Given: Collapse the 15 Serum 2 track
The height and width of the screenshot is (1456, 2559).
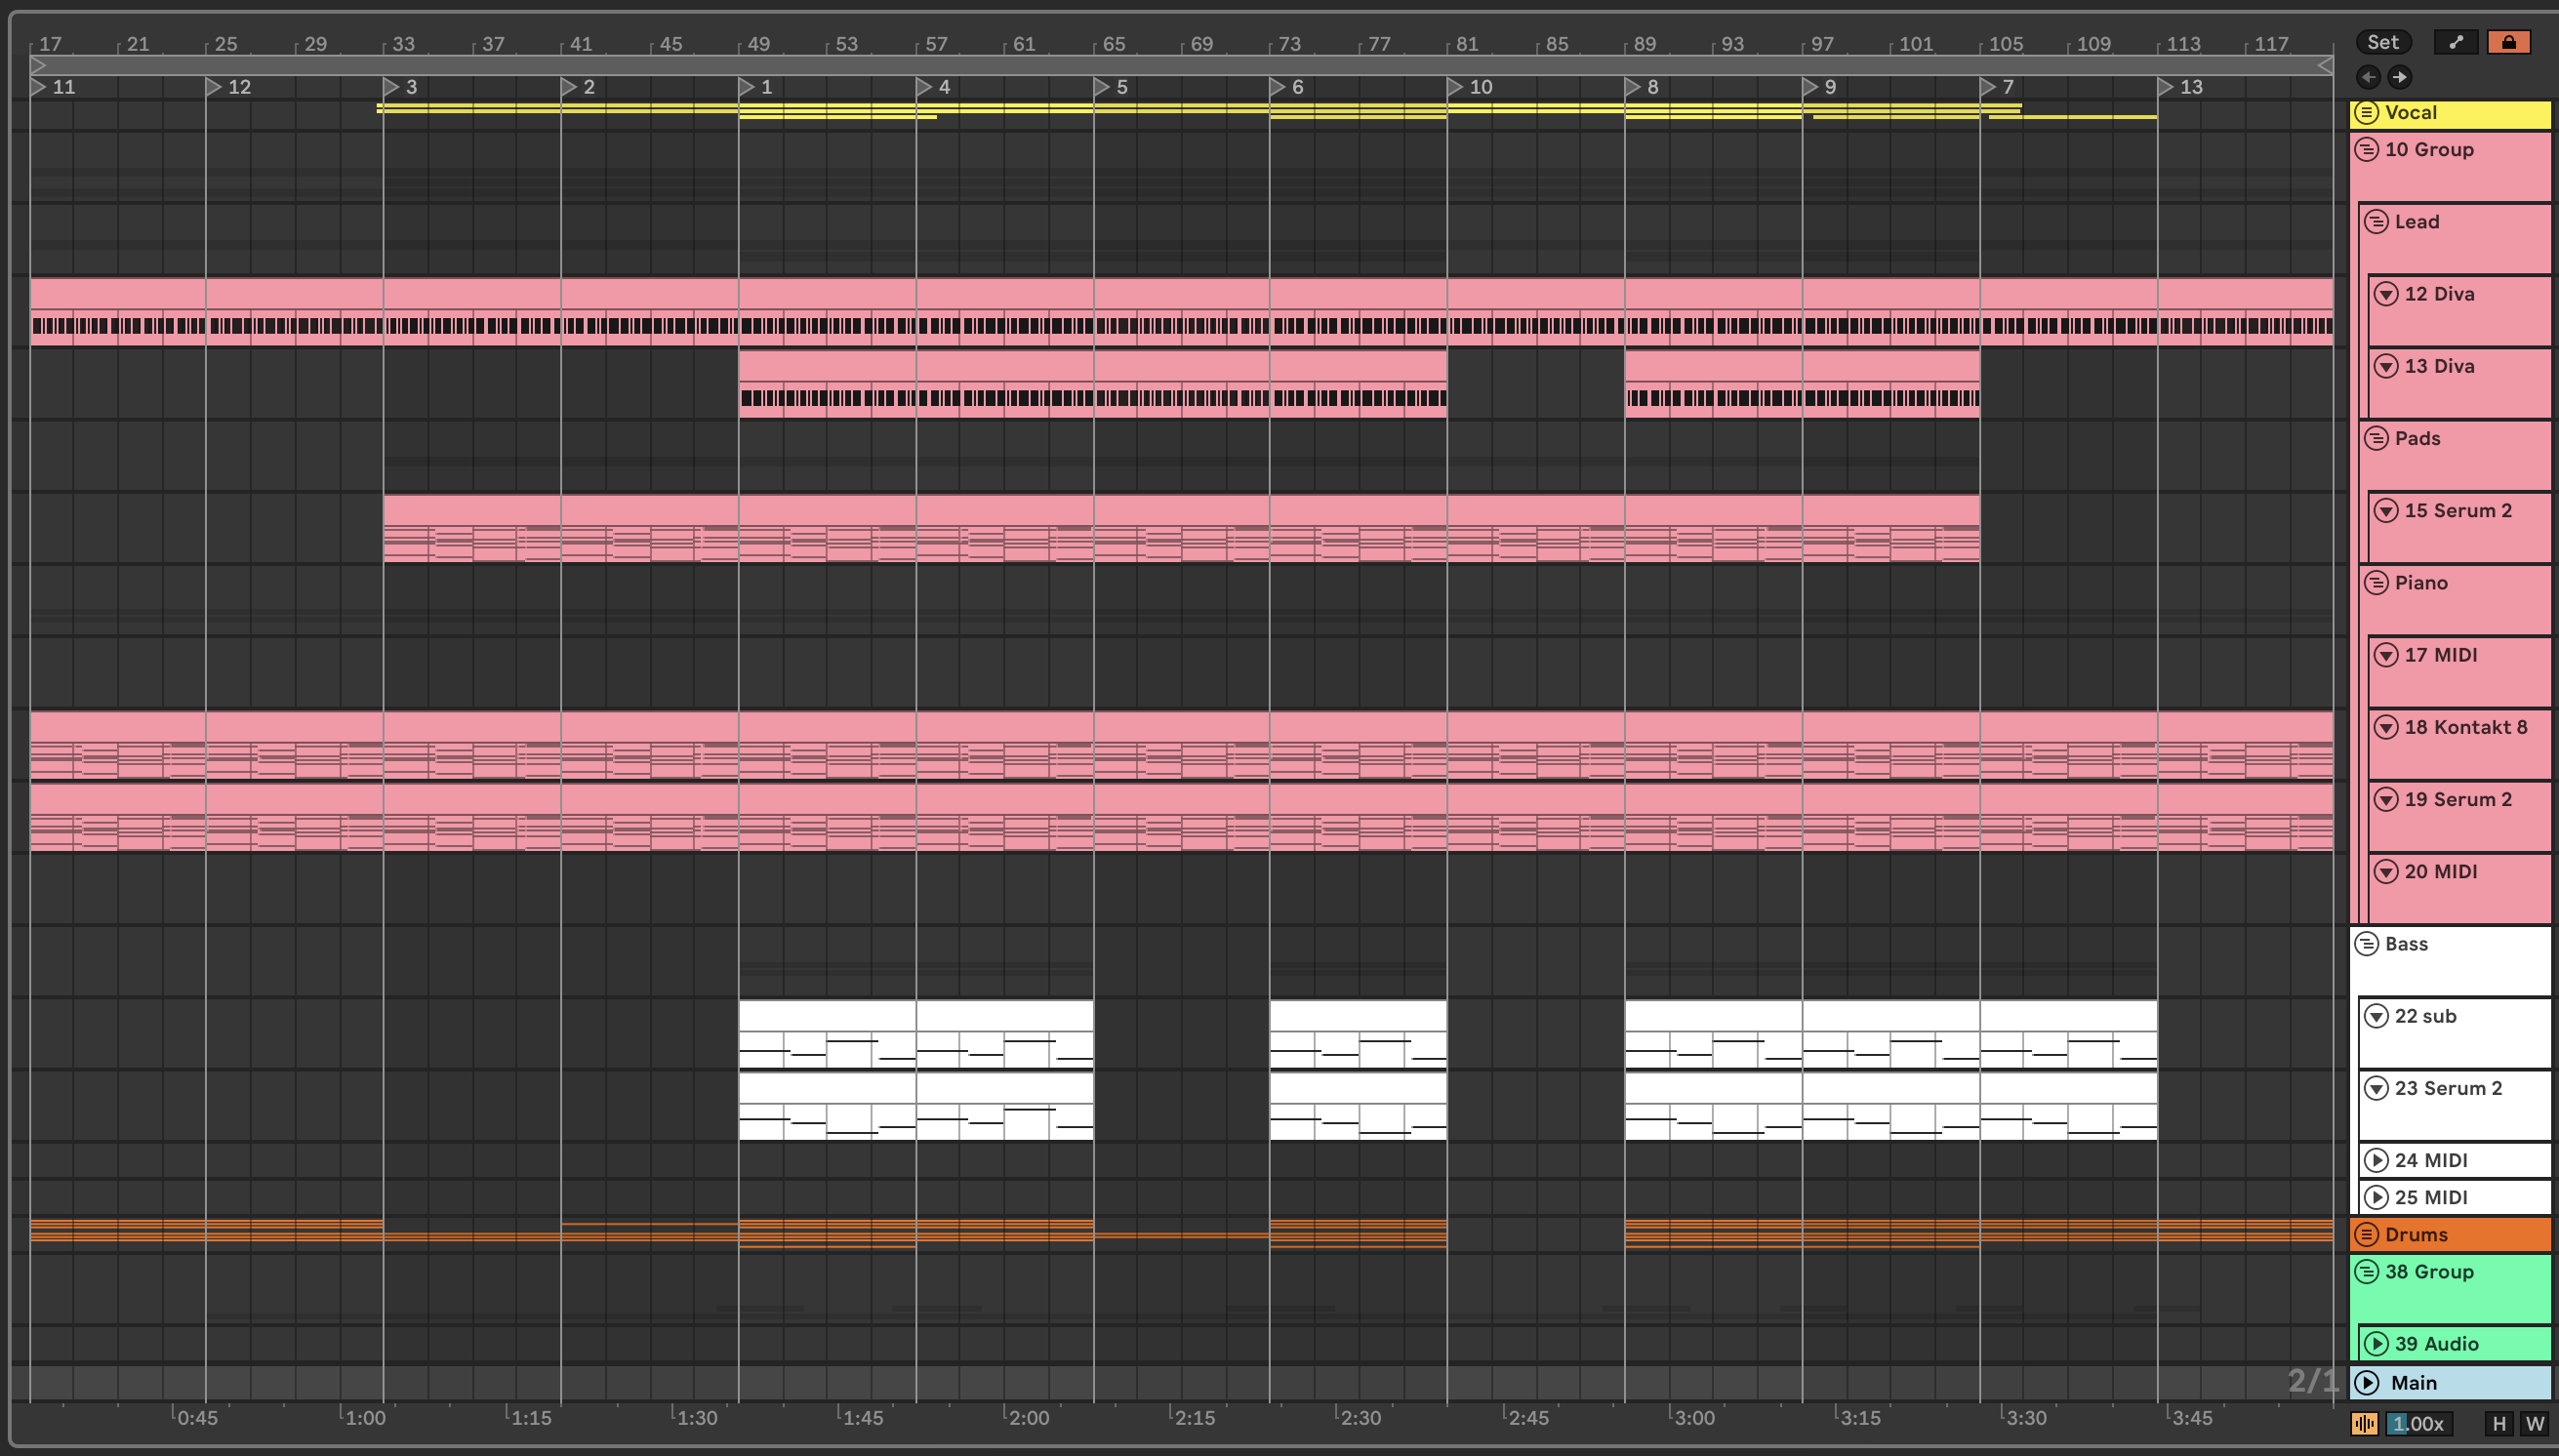Looking at the screenshot, I should (2386, 511).
